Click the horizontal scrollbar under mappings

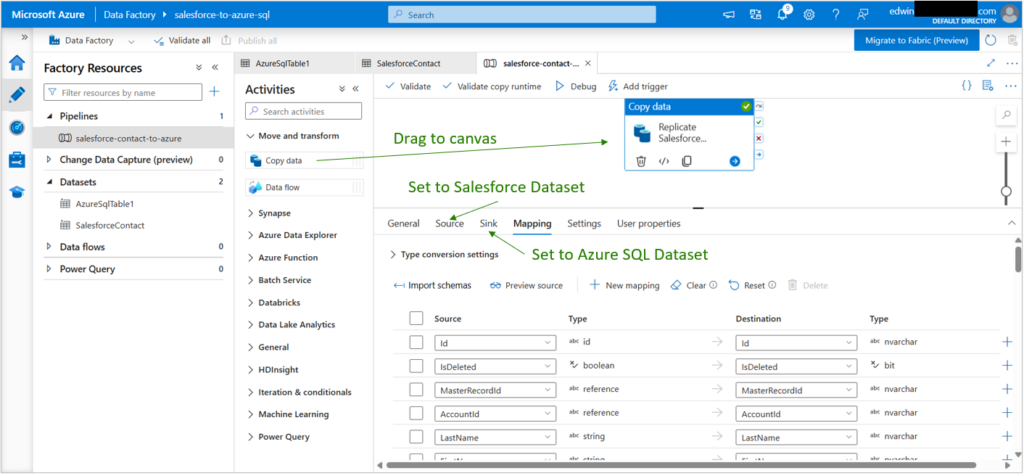[x=681, y=465]
